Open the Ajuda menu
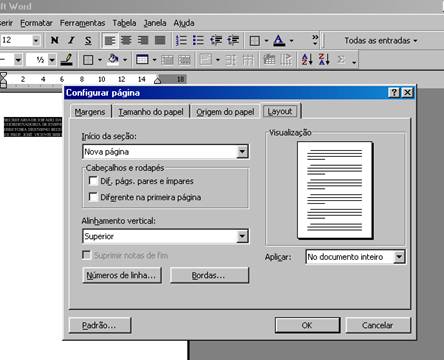Viewport: 444px width, 360px height. pyautogui.click(x=184, y=23)
